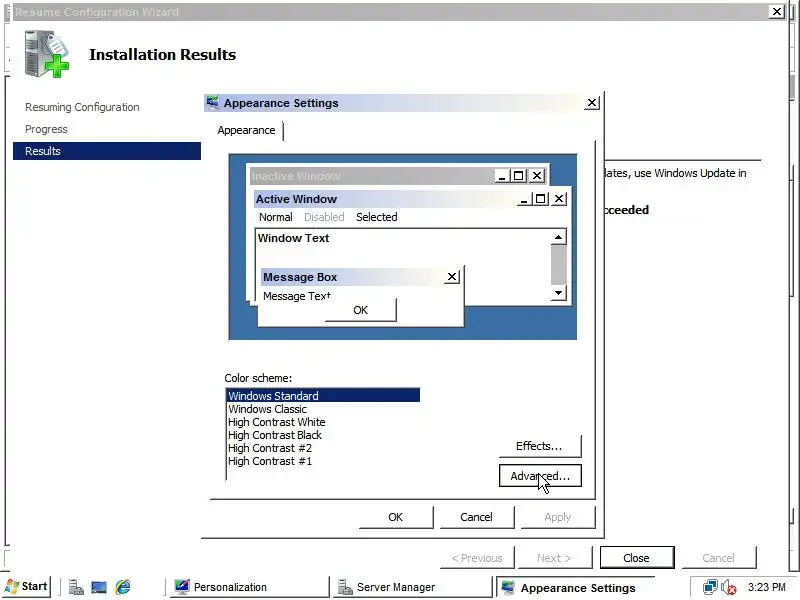Screen dimensions: 800x600
Task: Click the Installation Results heading
Action: coord(162,55)
